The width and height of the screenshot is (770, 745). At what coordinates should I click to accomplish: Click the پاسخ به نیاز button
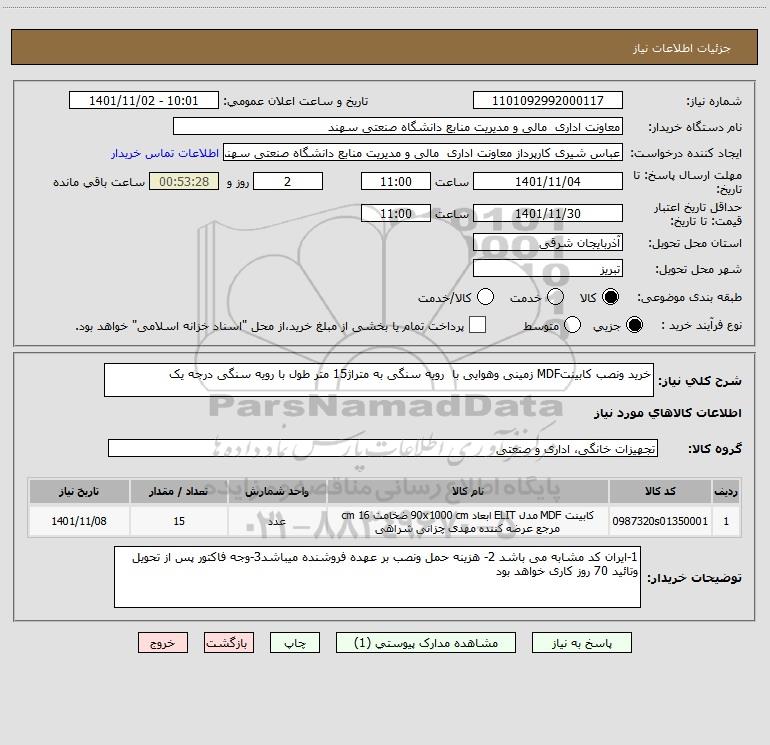click(x=582, y=643)
